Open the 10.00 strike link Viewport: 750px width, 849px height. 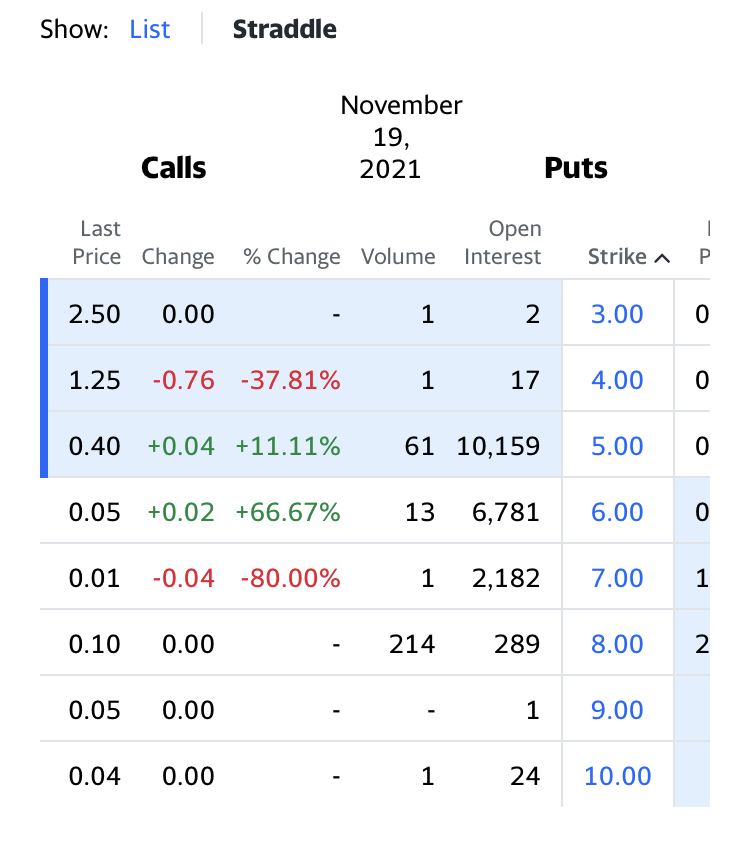point(617,776)
